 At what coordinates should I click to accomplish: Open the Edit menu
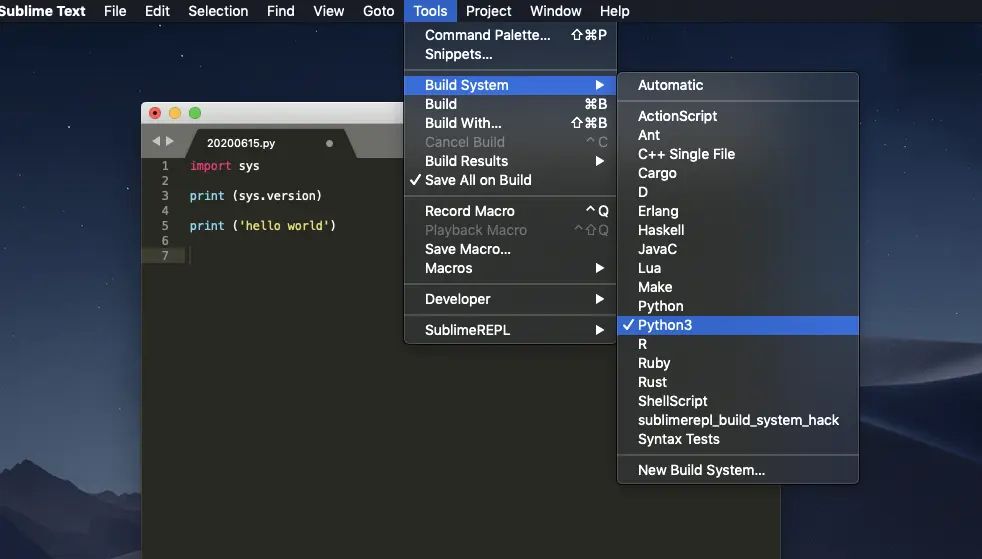pos(157,11)
